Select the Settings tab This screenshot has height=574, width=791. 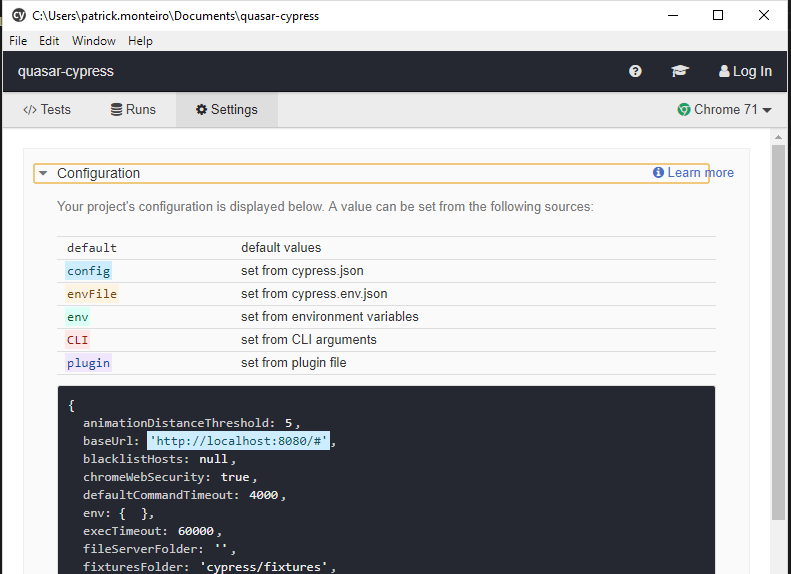click(x=227, y=110)
